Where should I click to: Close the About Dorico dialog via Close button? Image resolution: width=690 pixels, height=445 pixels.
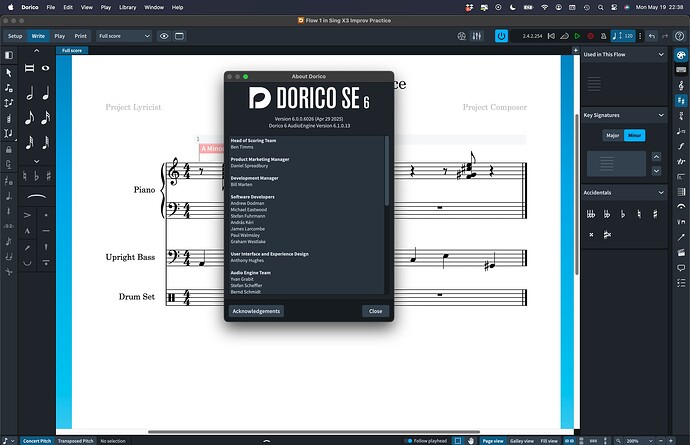point(375,311)
